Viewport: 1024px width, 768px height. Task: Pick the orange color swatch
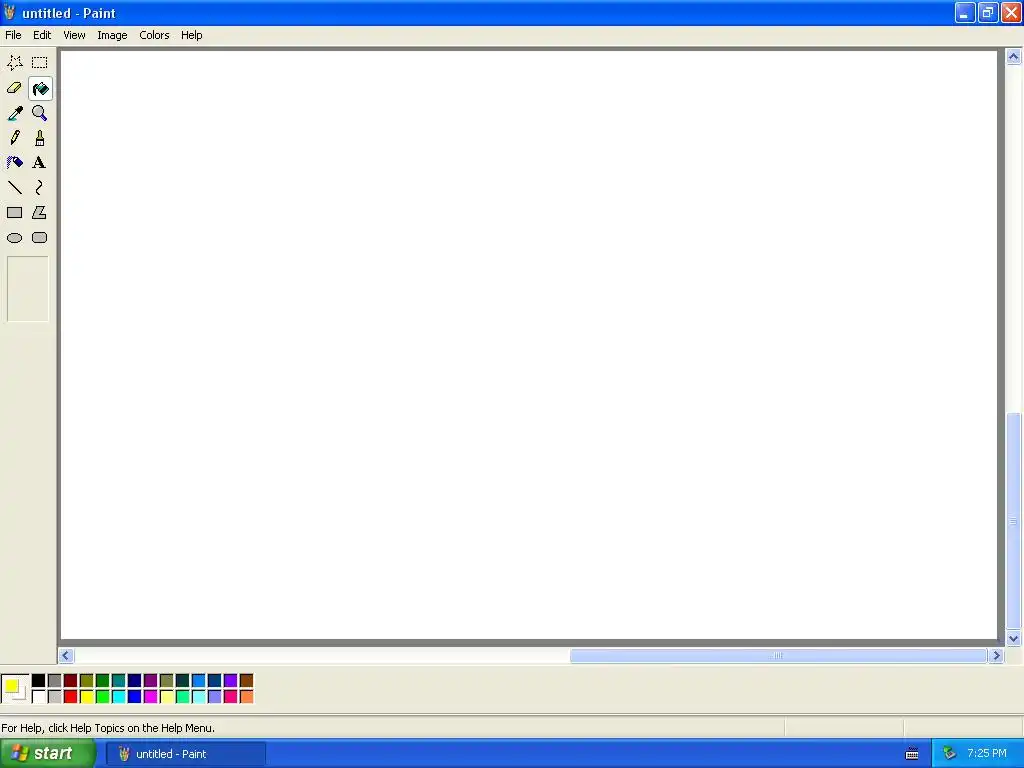click(246, 696)
